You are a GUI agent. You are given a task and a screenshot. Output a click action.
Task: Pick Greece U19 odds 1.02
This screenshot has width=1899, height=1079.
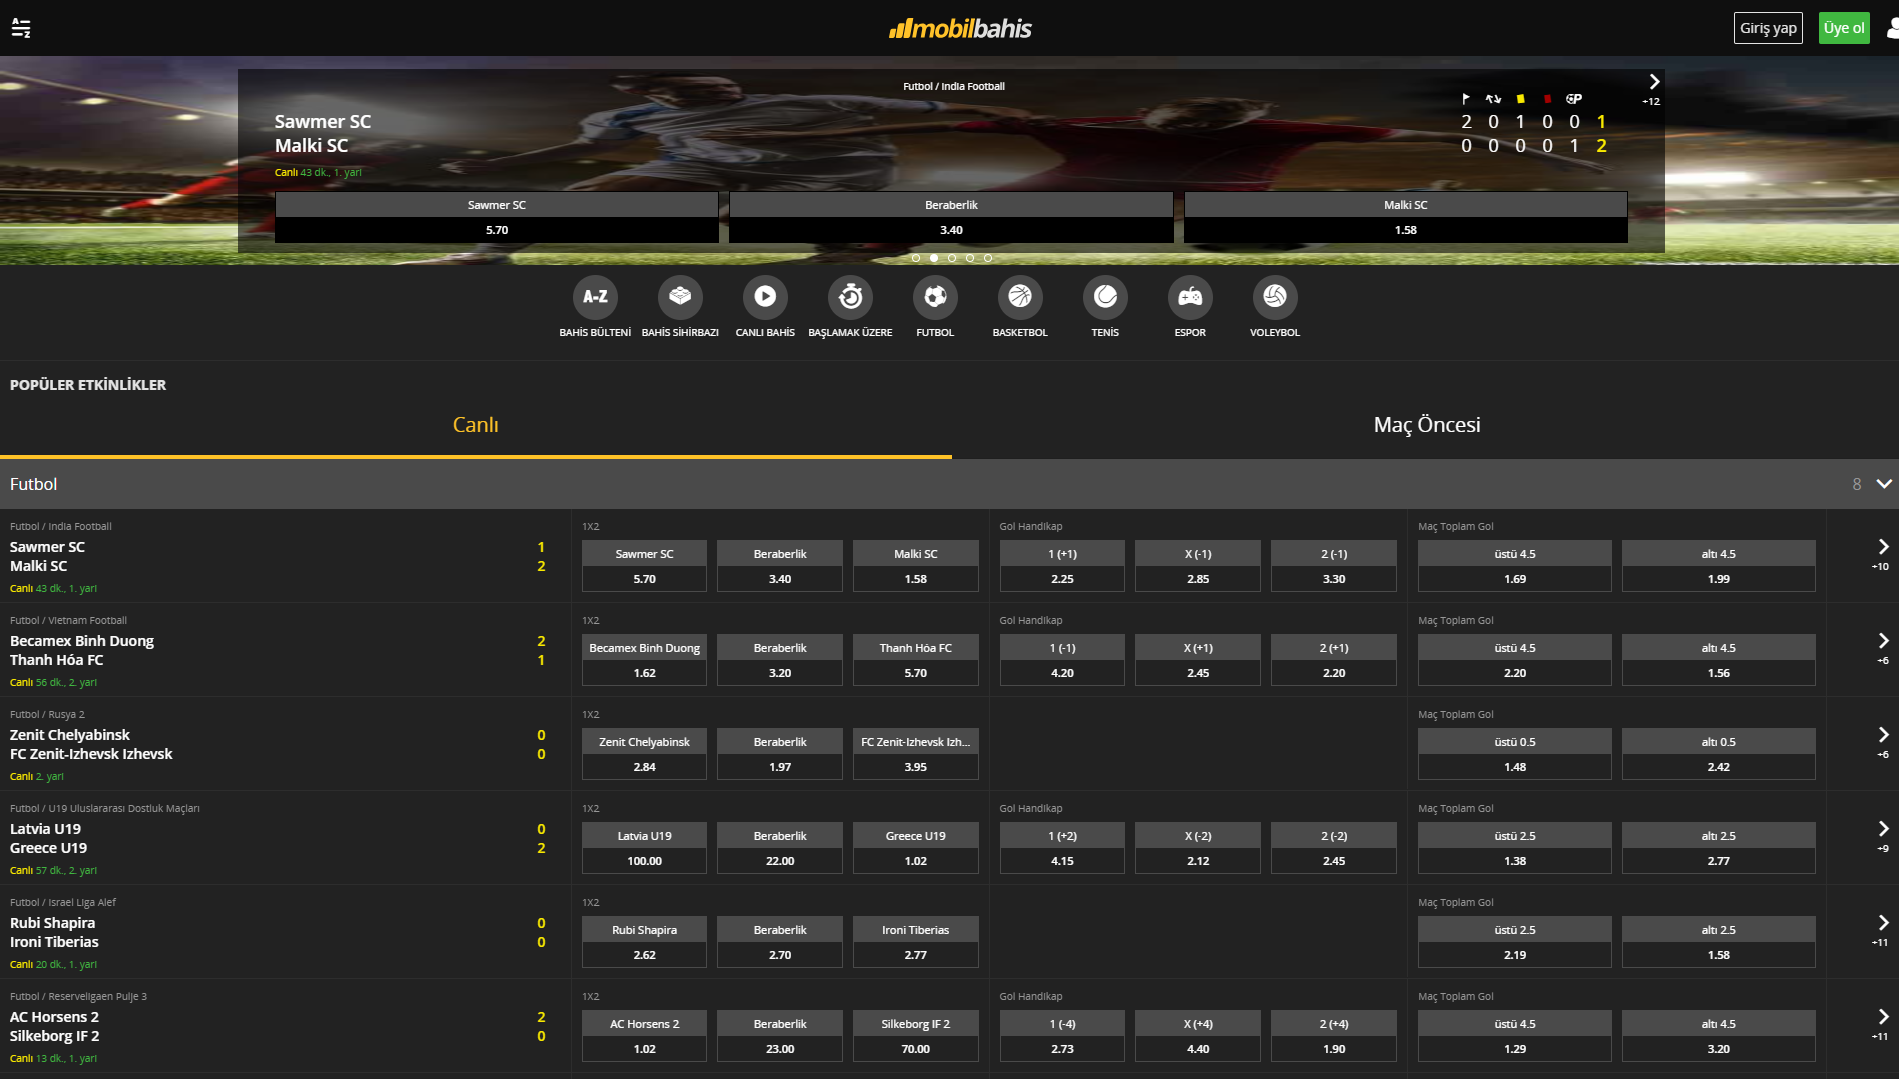(x=915, y=860)
